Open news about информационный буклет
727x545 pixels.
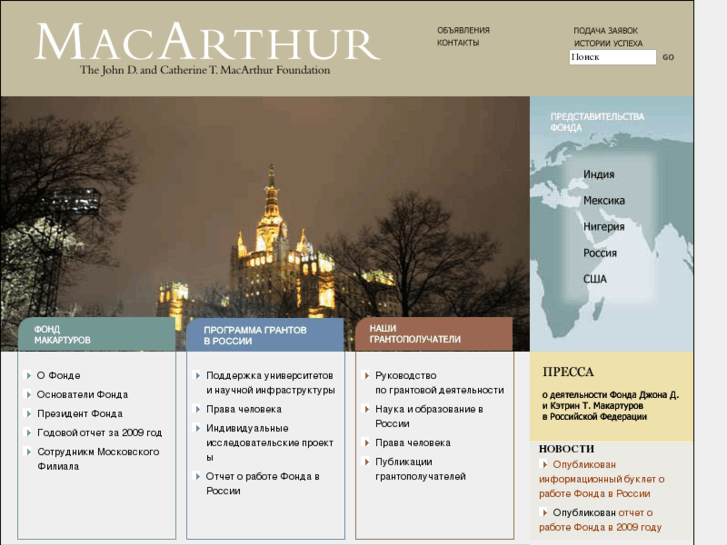[602, 479]
